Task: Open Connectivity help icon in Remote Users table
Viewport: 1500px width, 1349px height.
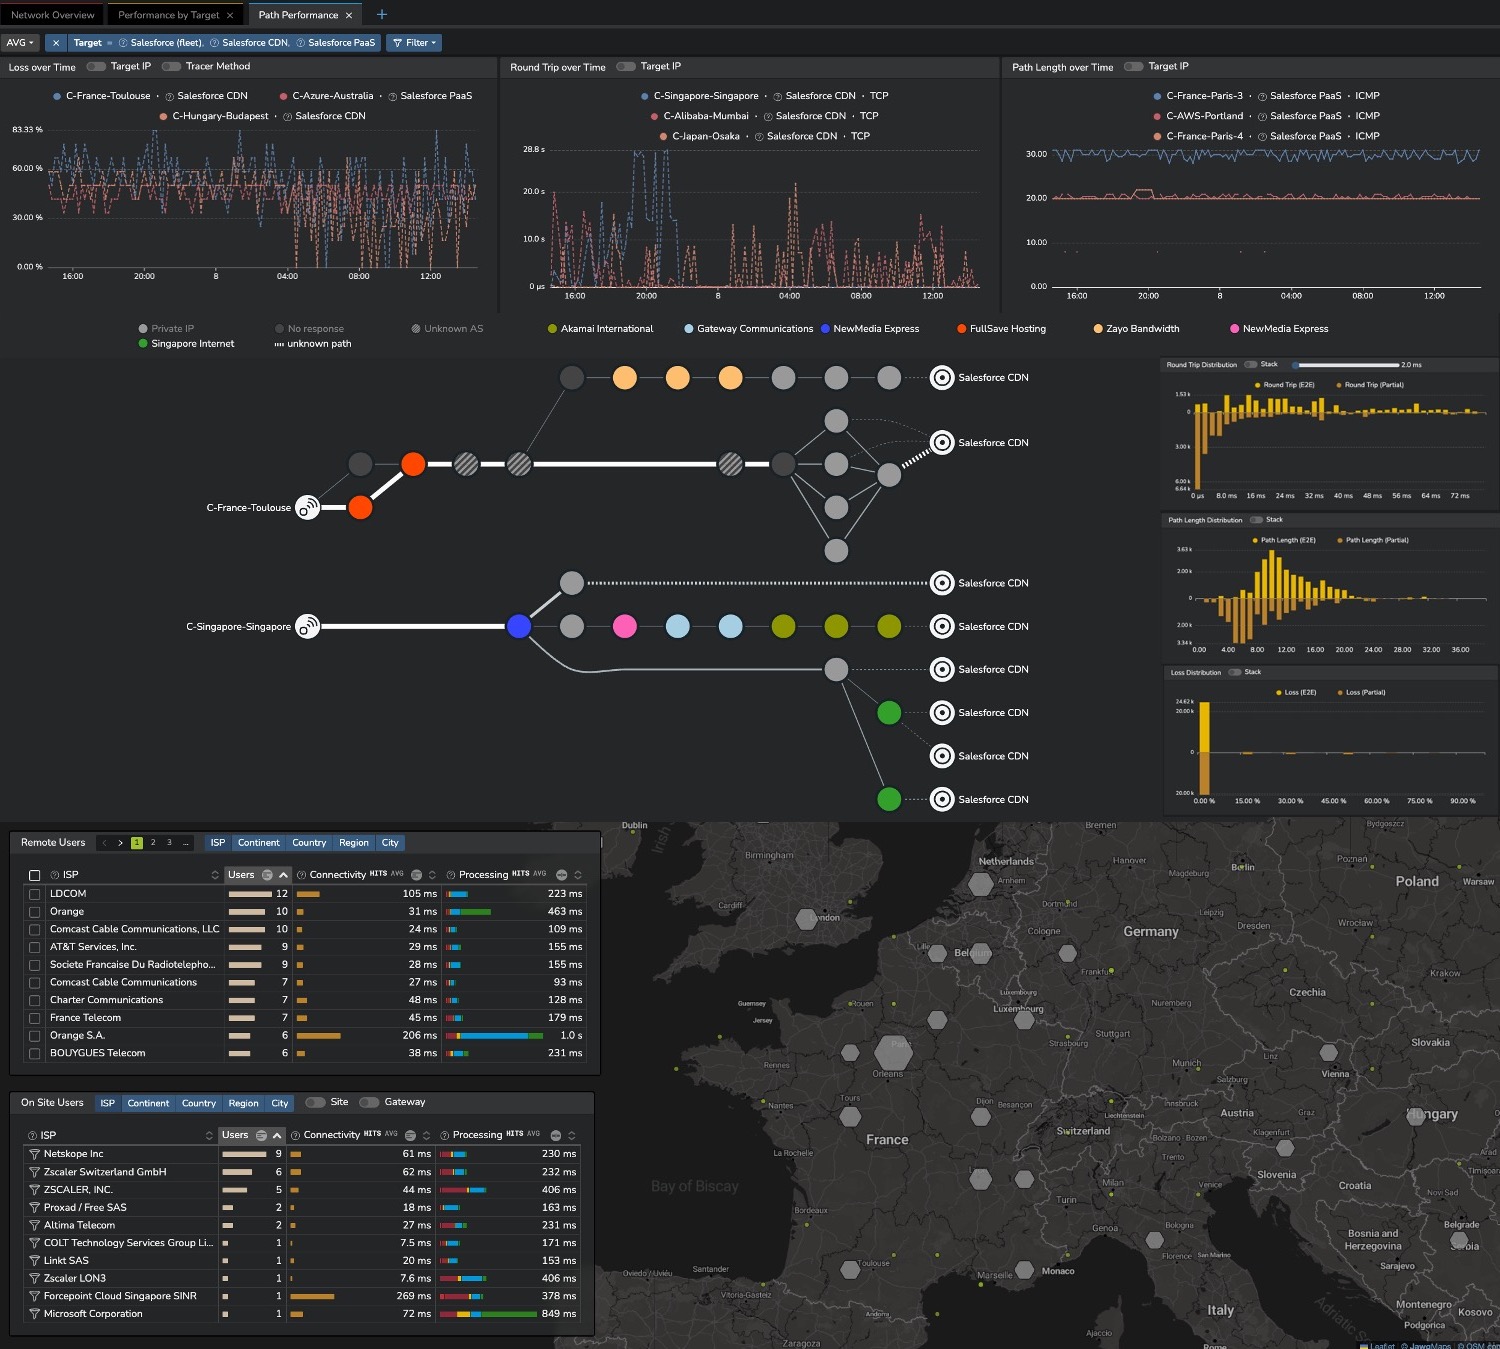Action: click(301, 875)
